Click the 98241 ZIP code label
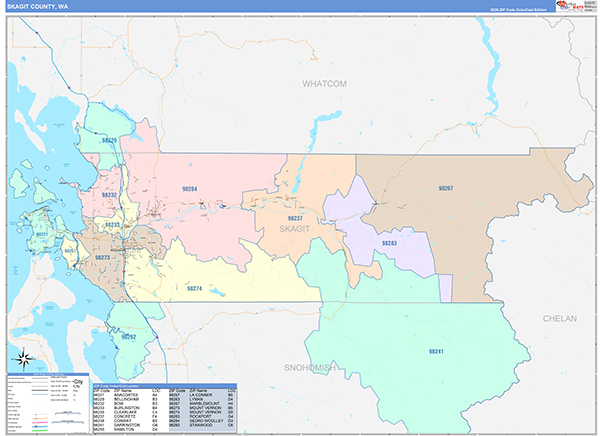The image size is (600, 436). pyautogui.click(x=436, y=351)
